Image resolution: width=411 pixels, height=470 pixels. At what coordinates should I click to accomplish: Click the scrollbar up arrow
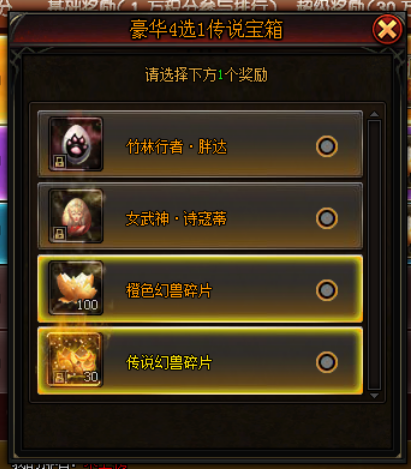(374, 114)
